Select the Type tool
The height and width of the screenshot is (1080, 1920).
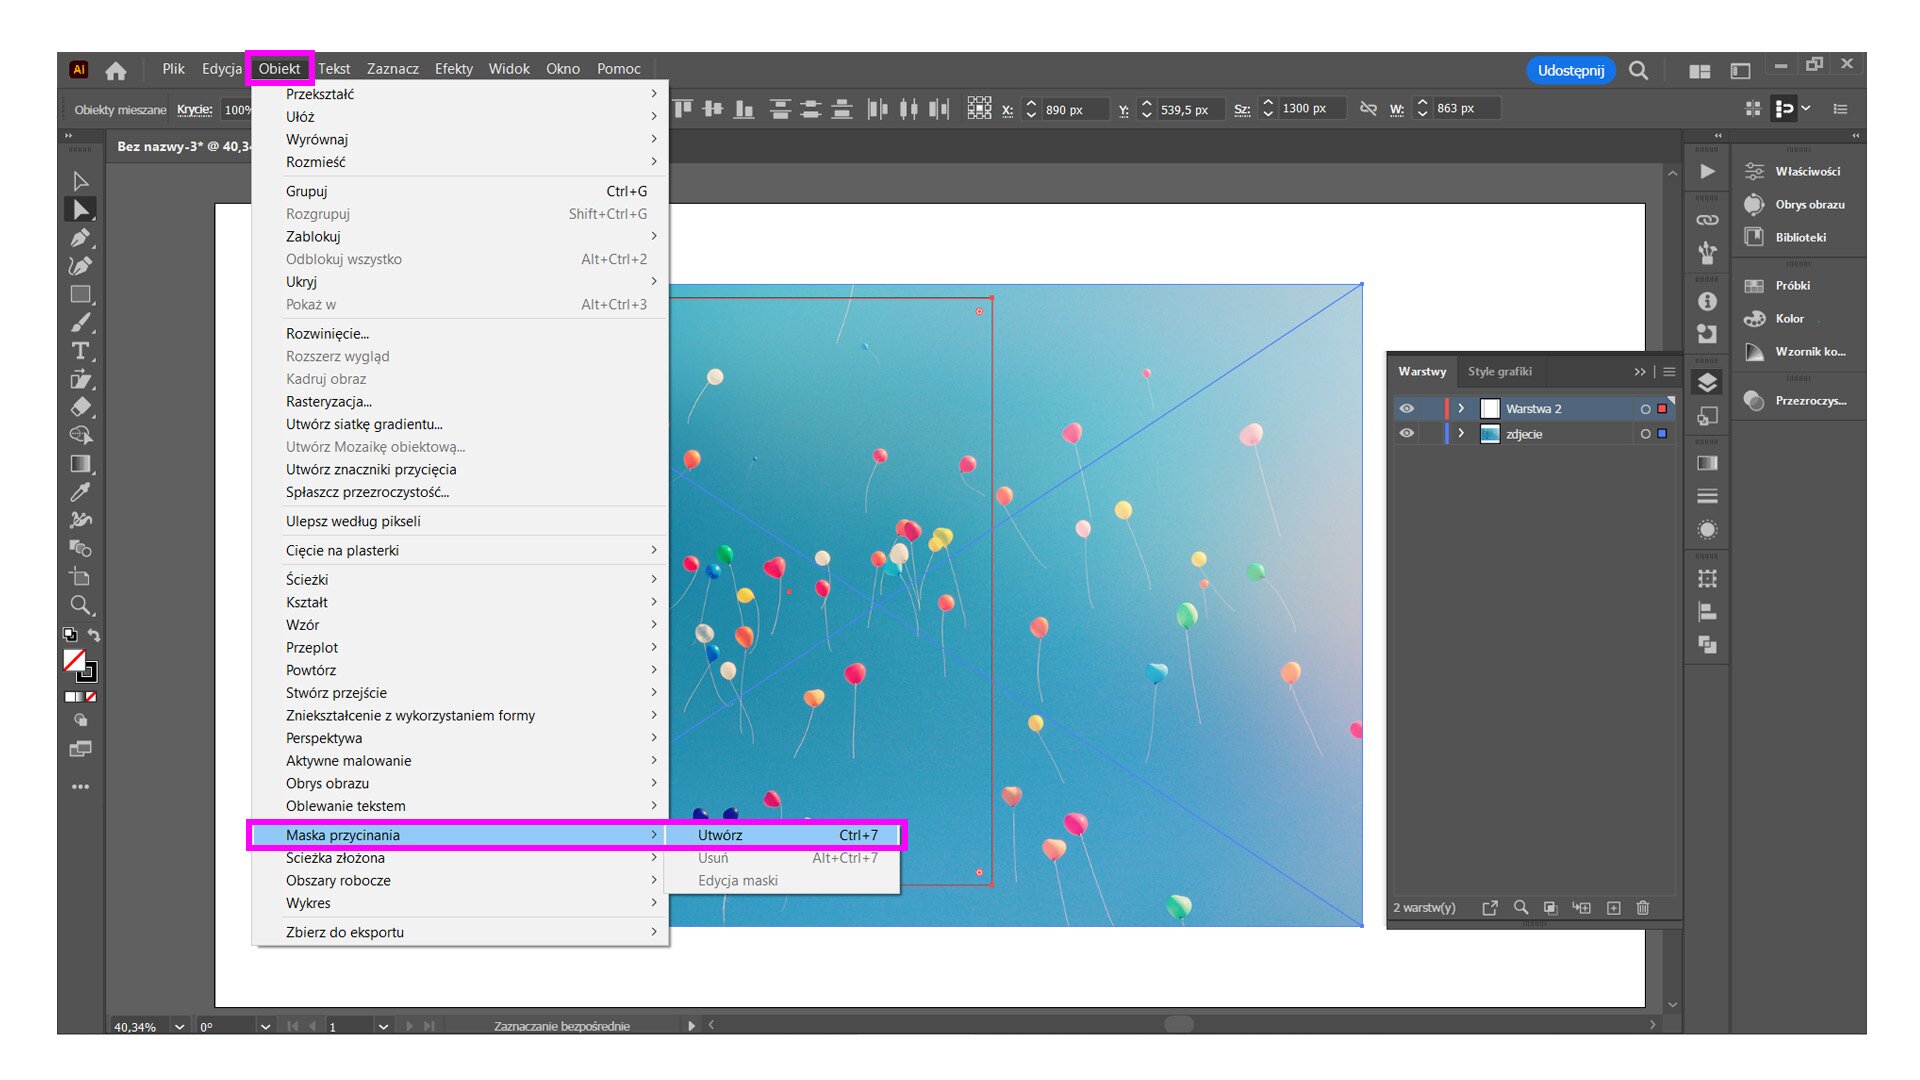(x=82, y=350)
